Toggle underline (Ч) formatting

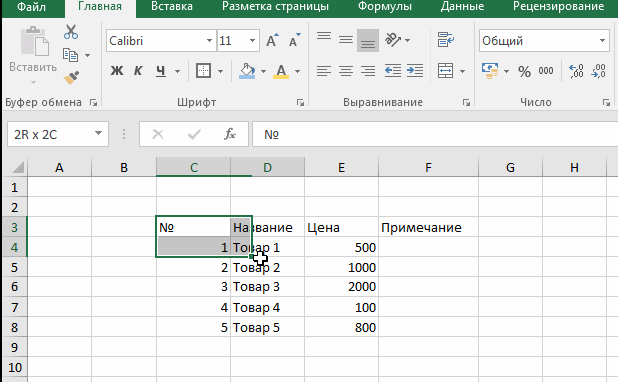point(160,71)
